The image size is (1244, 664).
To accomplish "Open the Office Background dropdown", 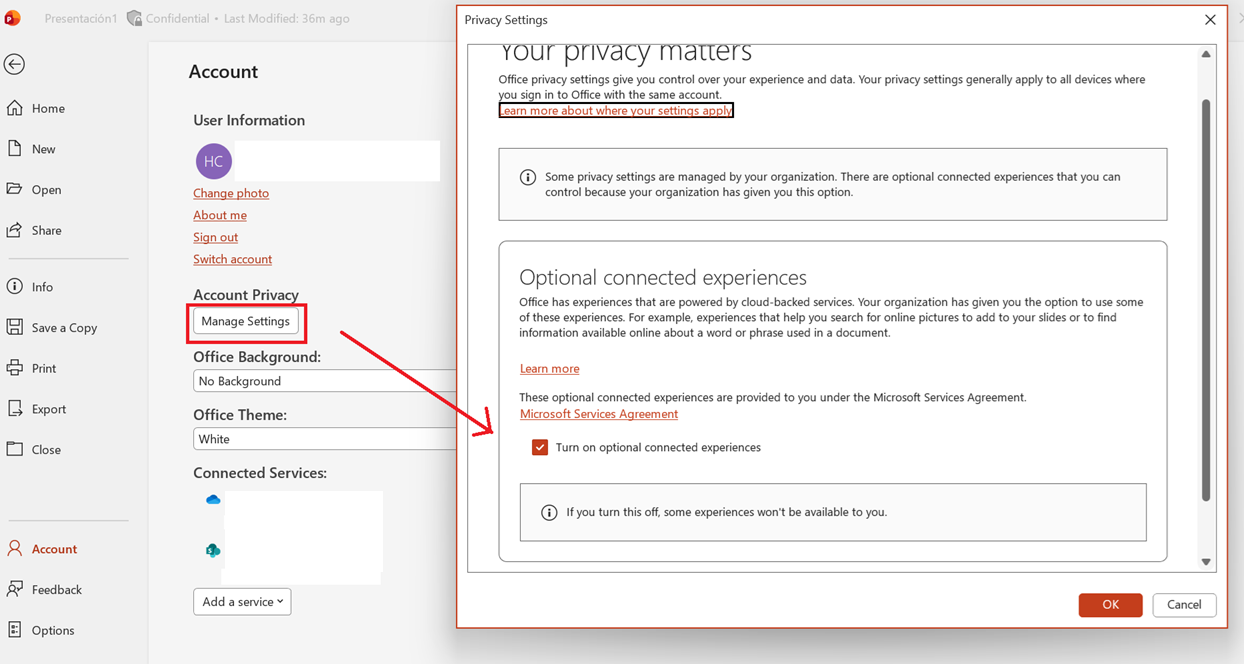I will (x=324, y=381).
